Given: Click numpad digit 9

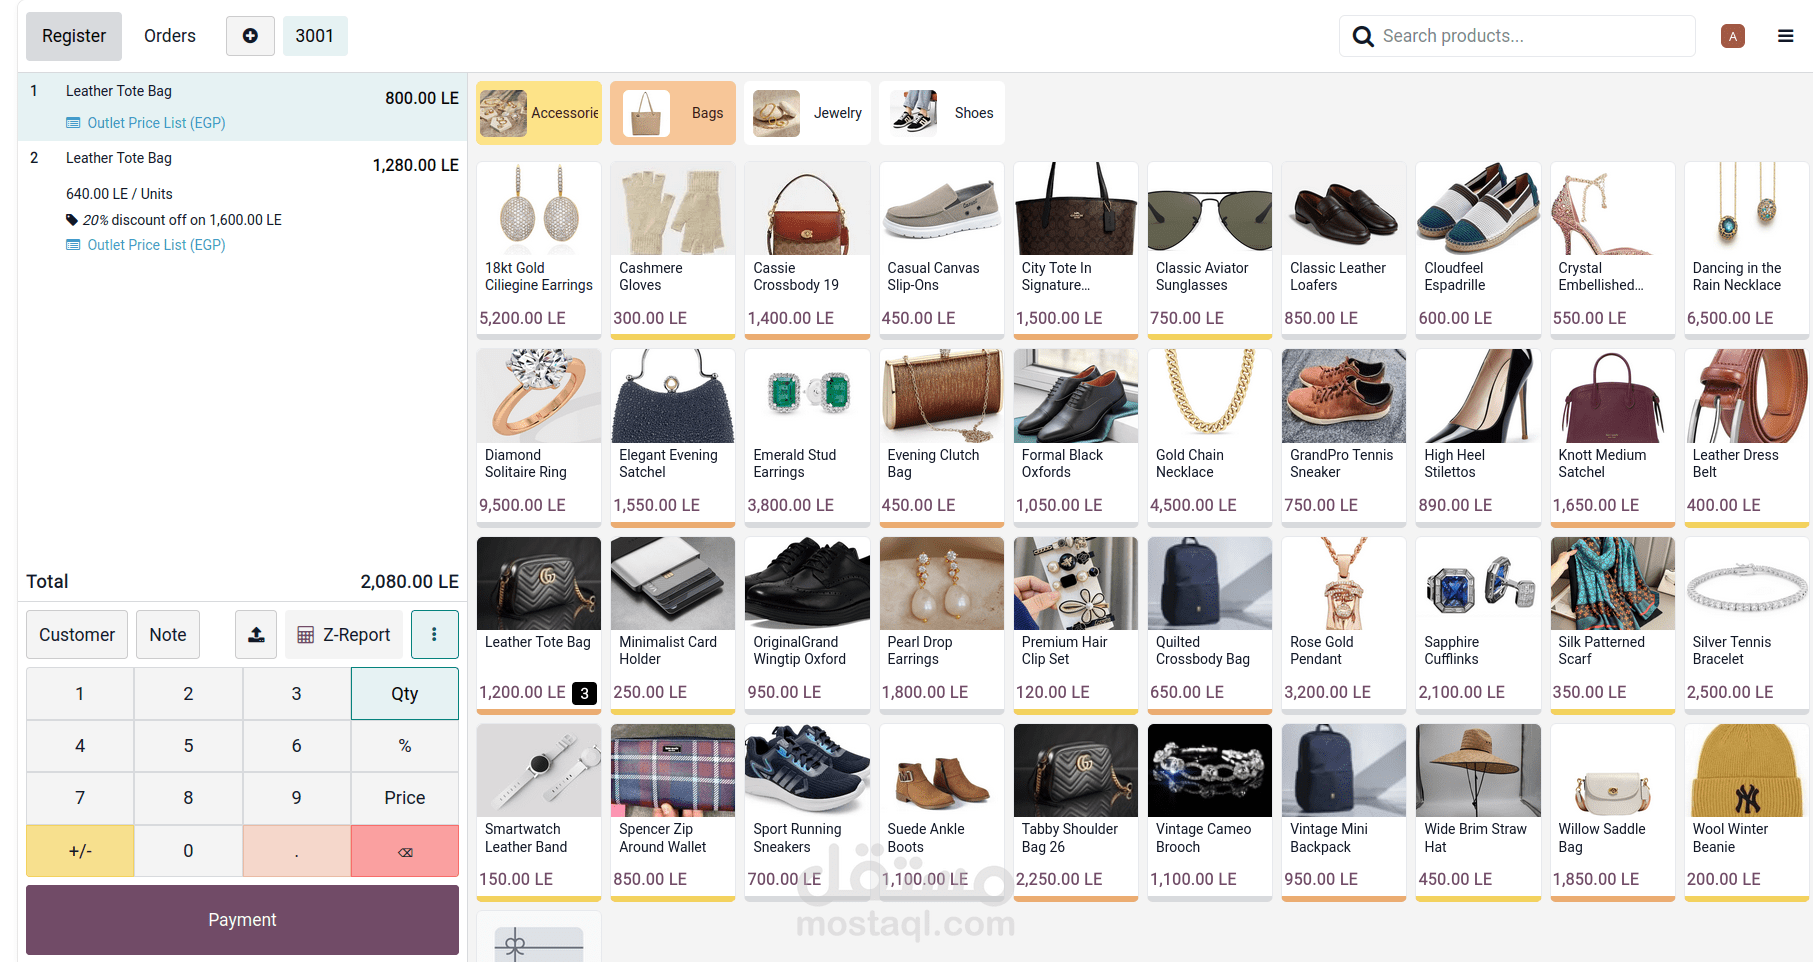Looking at the screenshot, I should point(297,798).
